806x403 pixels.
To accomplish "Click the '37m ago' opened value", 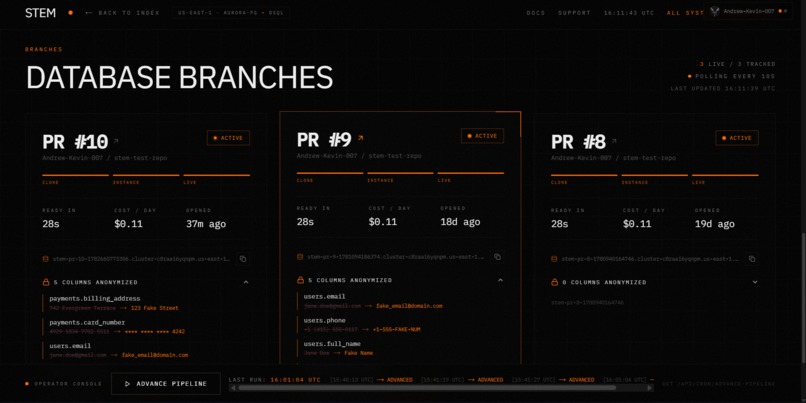I will point(206,224).
